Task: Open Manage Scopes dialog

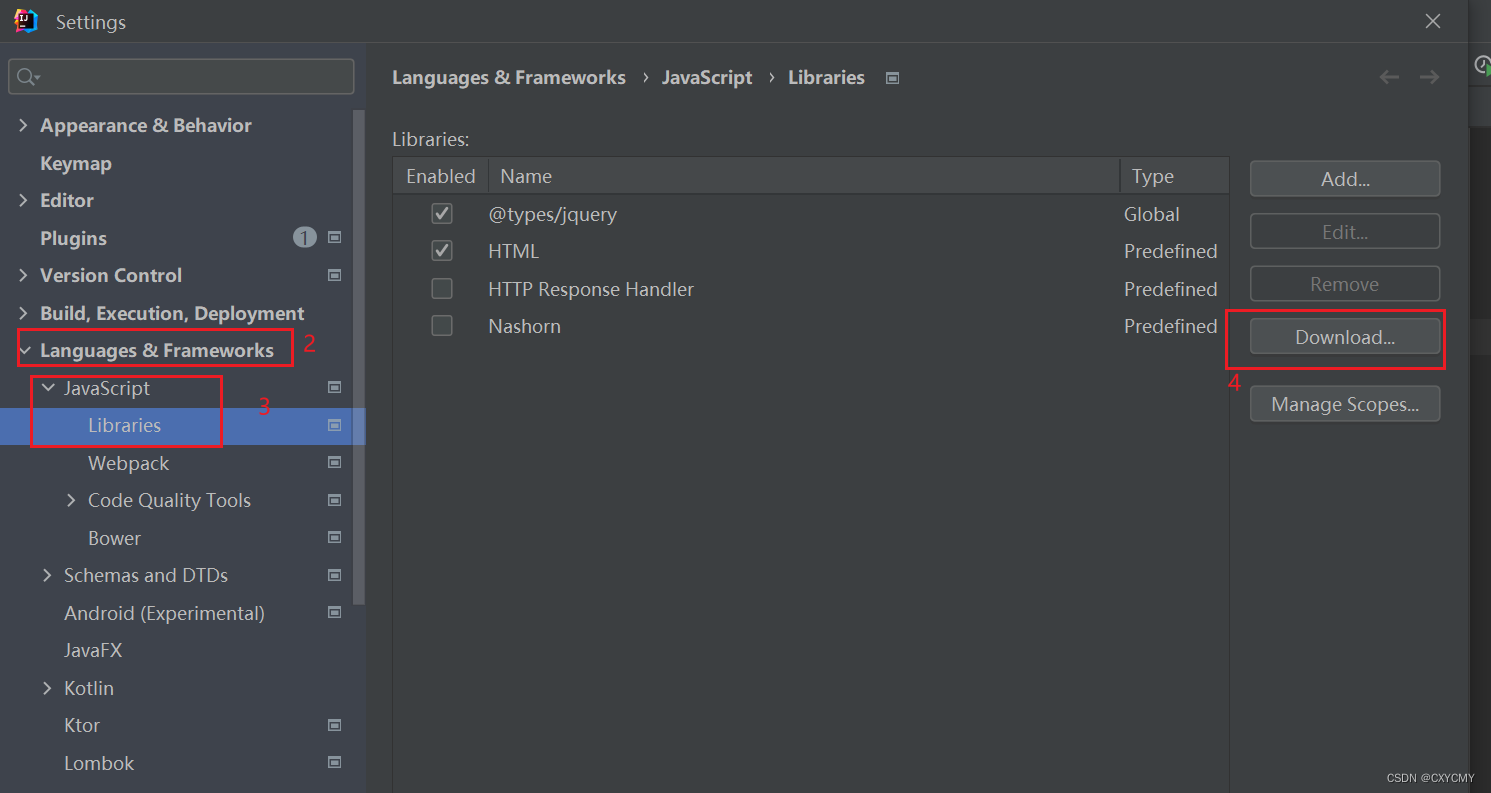Action: [1344, 403]
